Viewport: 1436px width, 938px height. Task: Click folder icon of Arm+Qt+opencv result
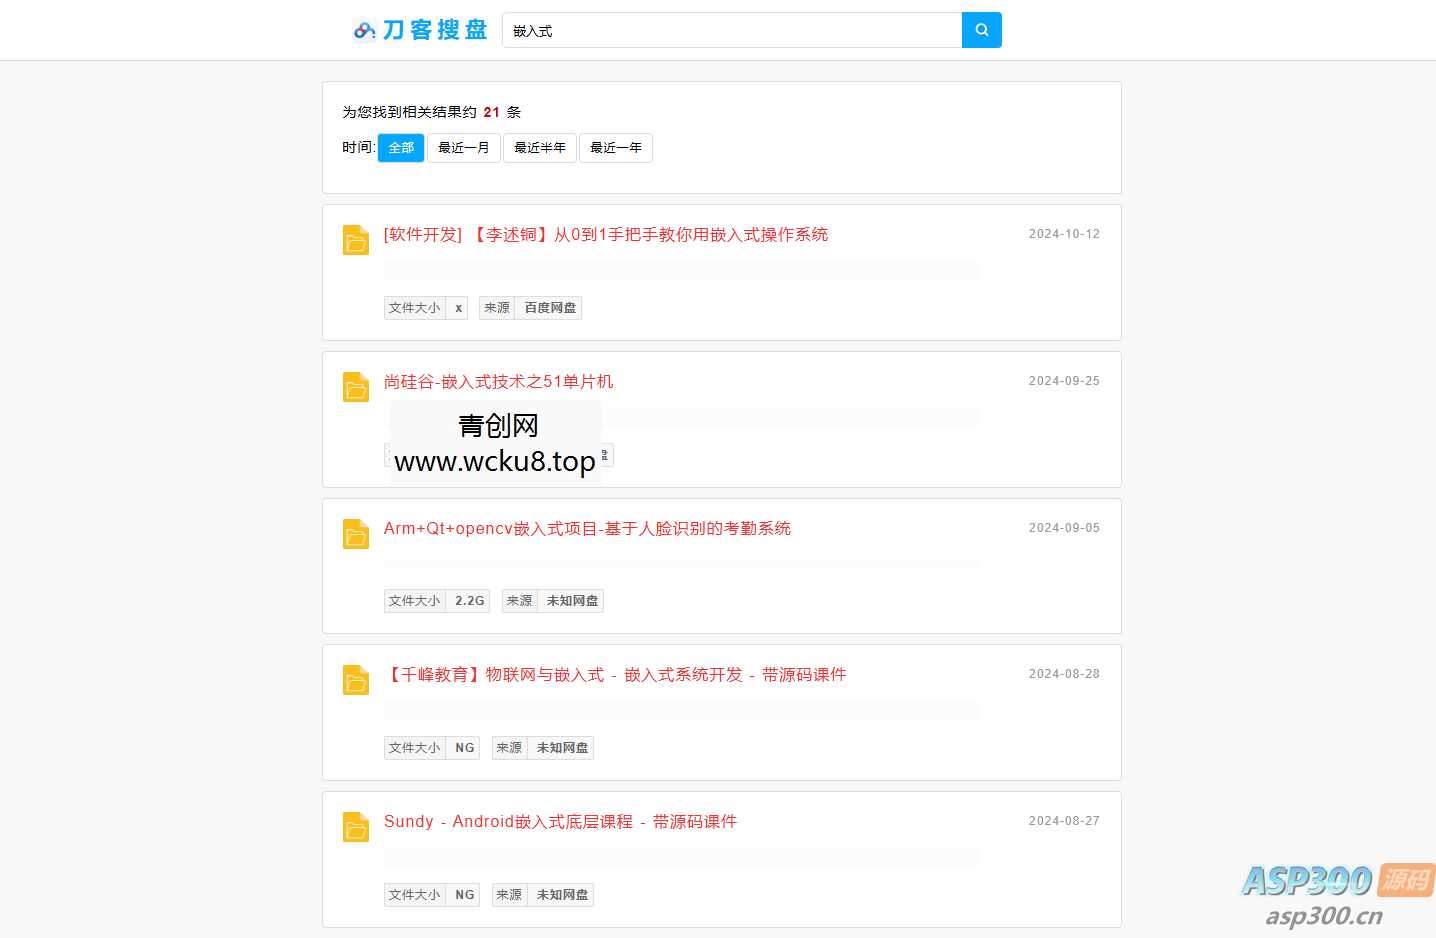(355, 534)
